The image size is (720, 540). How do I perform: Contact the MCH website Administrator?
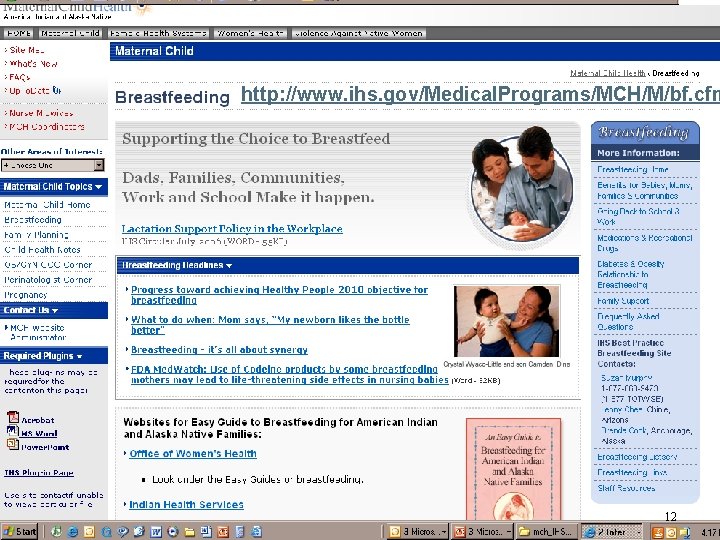click(x=37, y=332)
